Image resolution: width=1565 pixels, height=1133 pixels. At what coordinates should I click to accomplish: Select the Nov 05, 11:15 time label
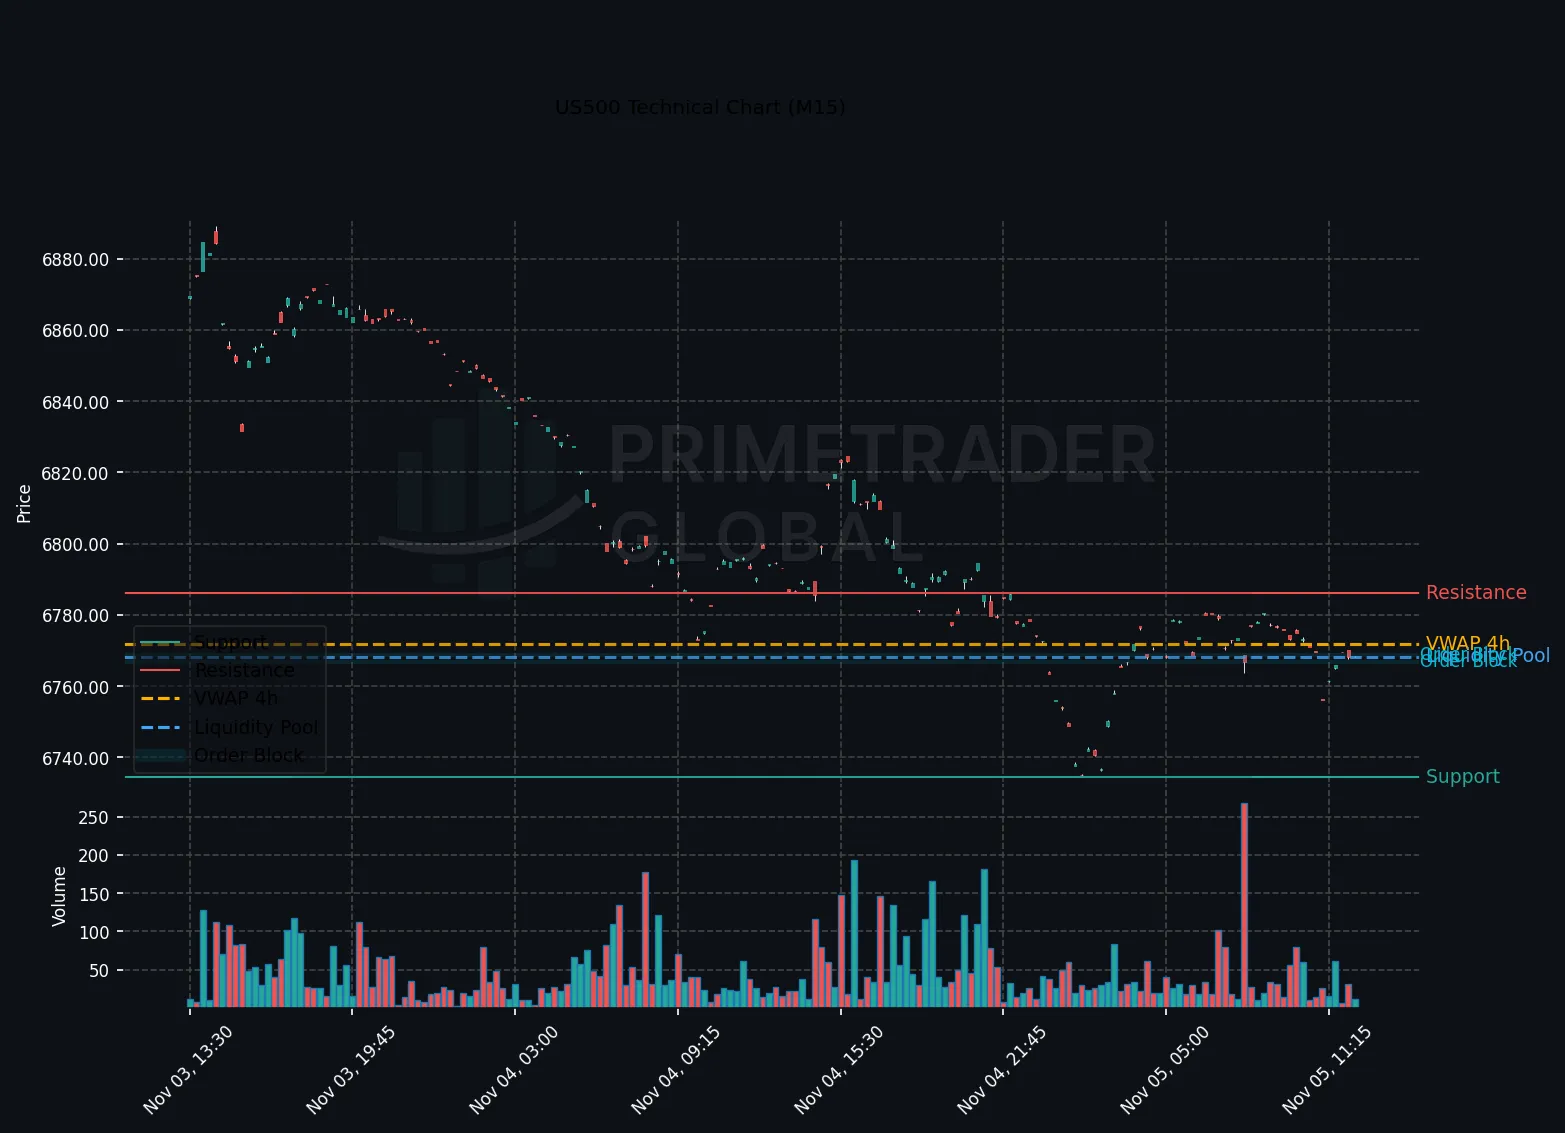tap(1328, 1069)
